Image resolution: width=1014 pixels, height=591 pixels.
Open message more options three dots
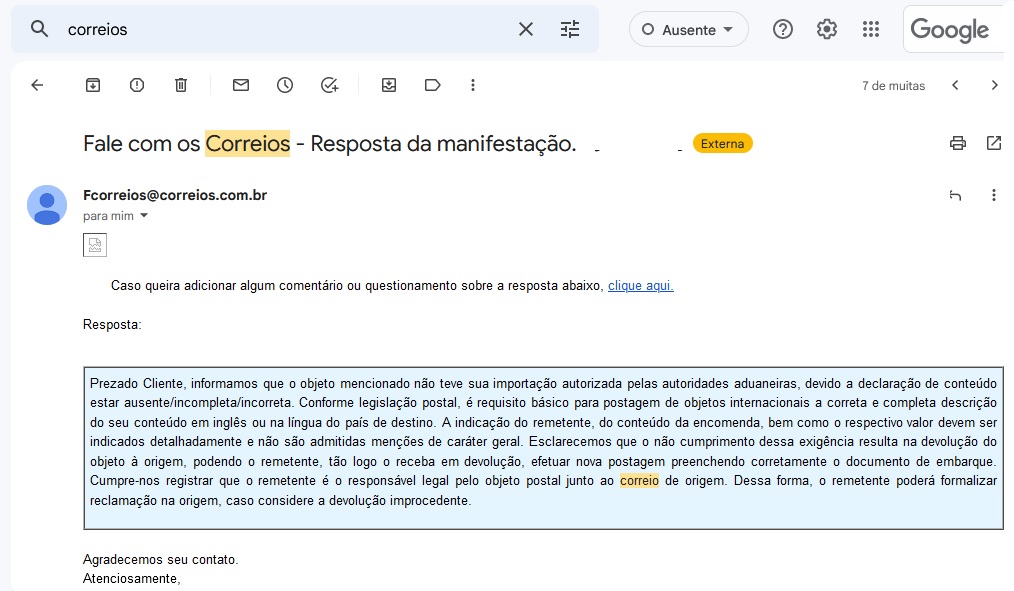[994, 195]
